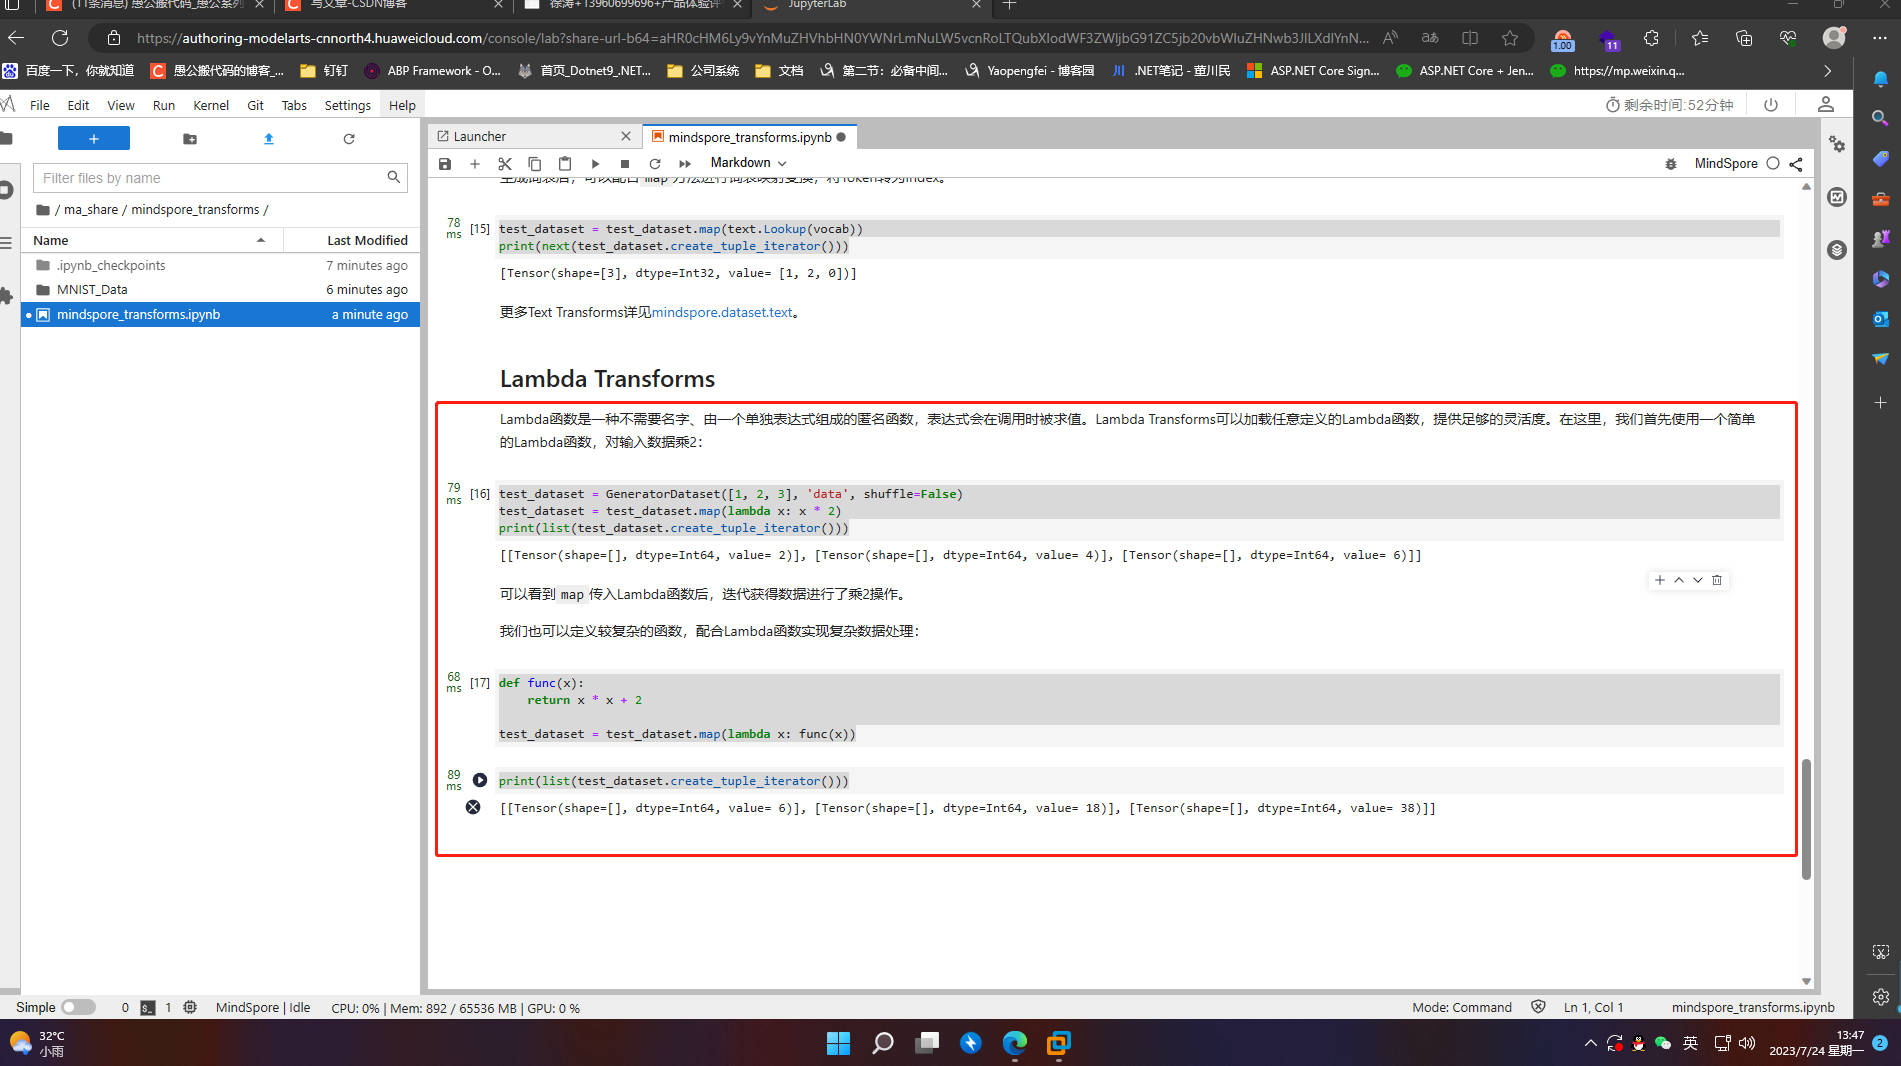
Task: Interrupt the kernel with the stop icon
Action: [x=625, y=164]
